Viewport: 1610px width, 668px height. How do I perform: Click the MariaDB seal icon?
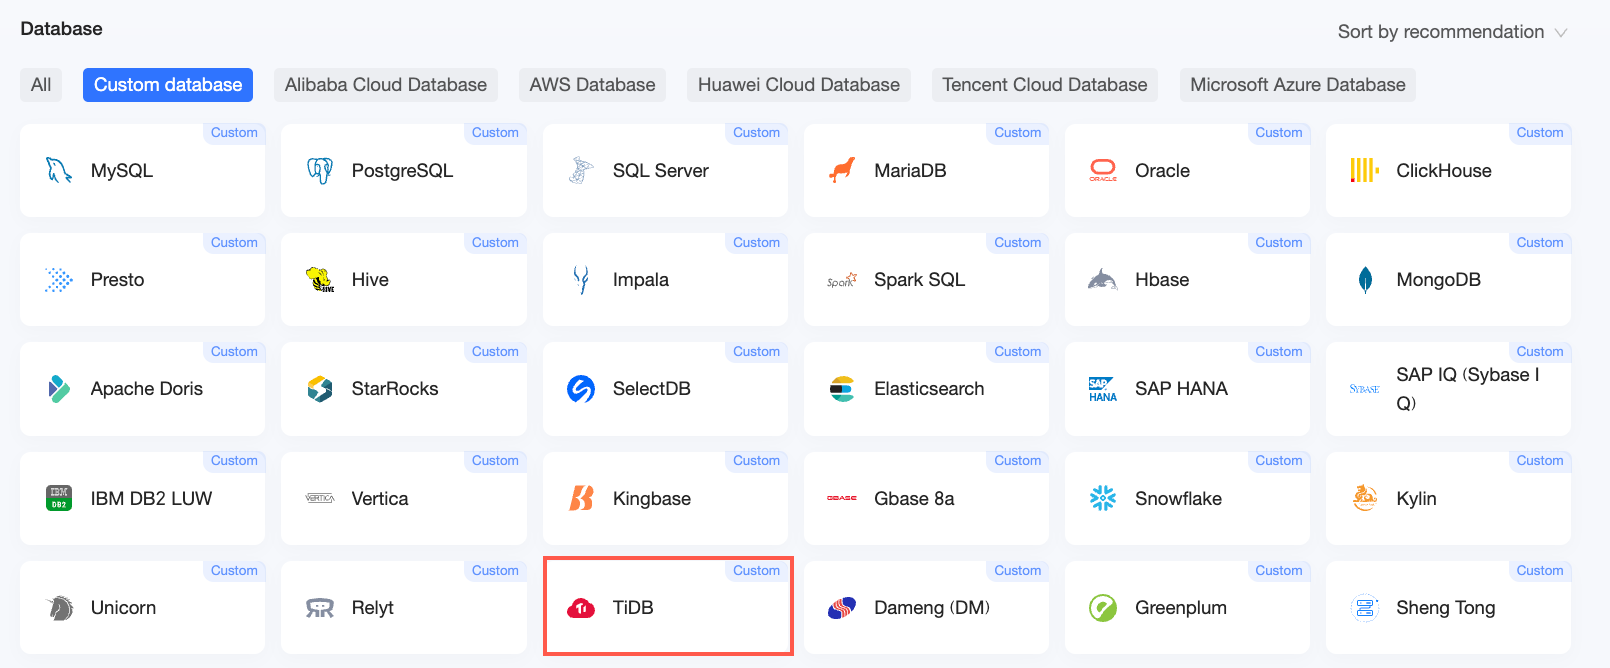(x=842, y=171)
